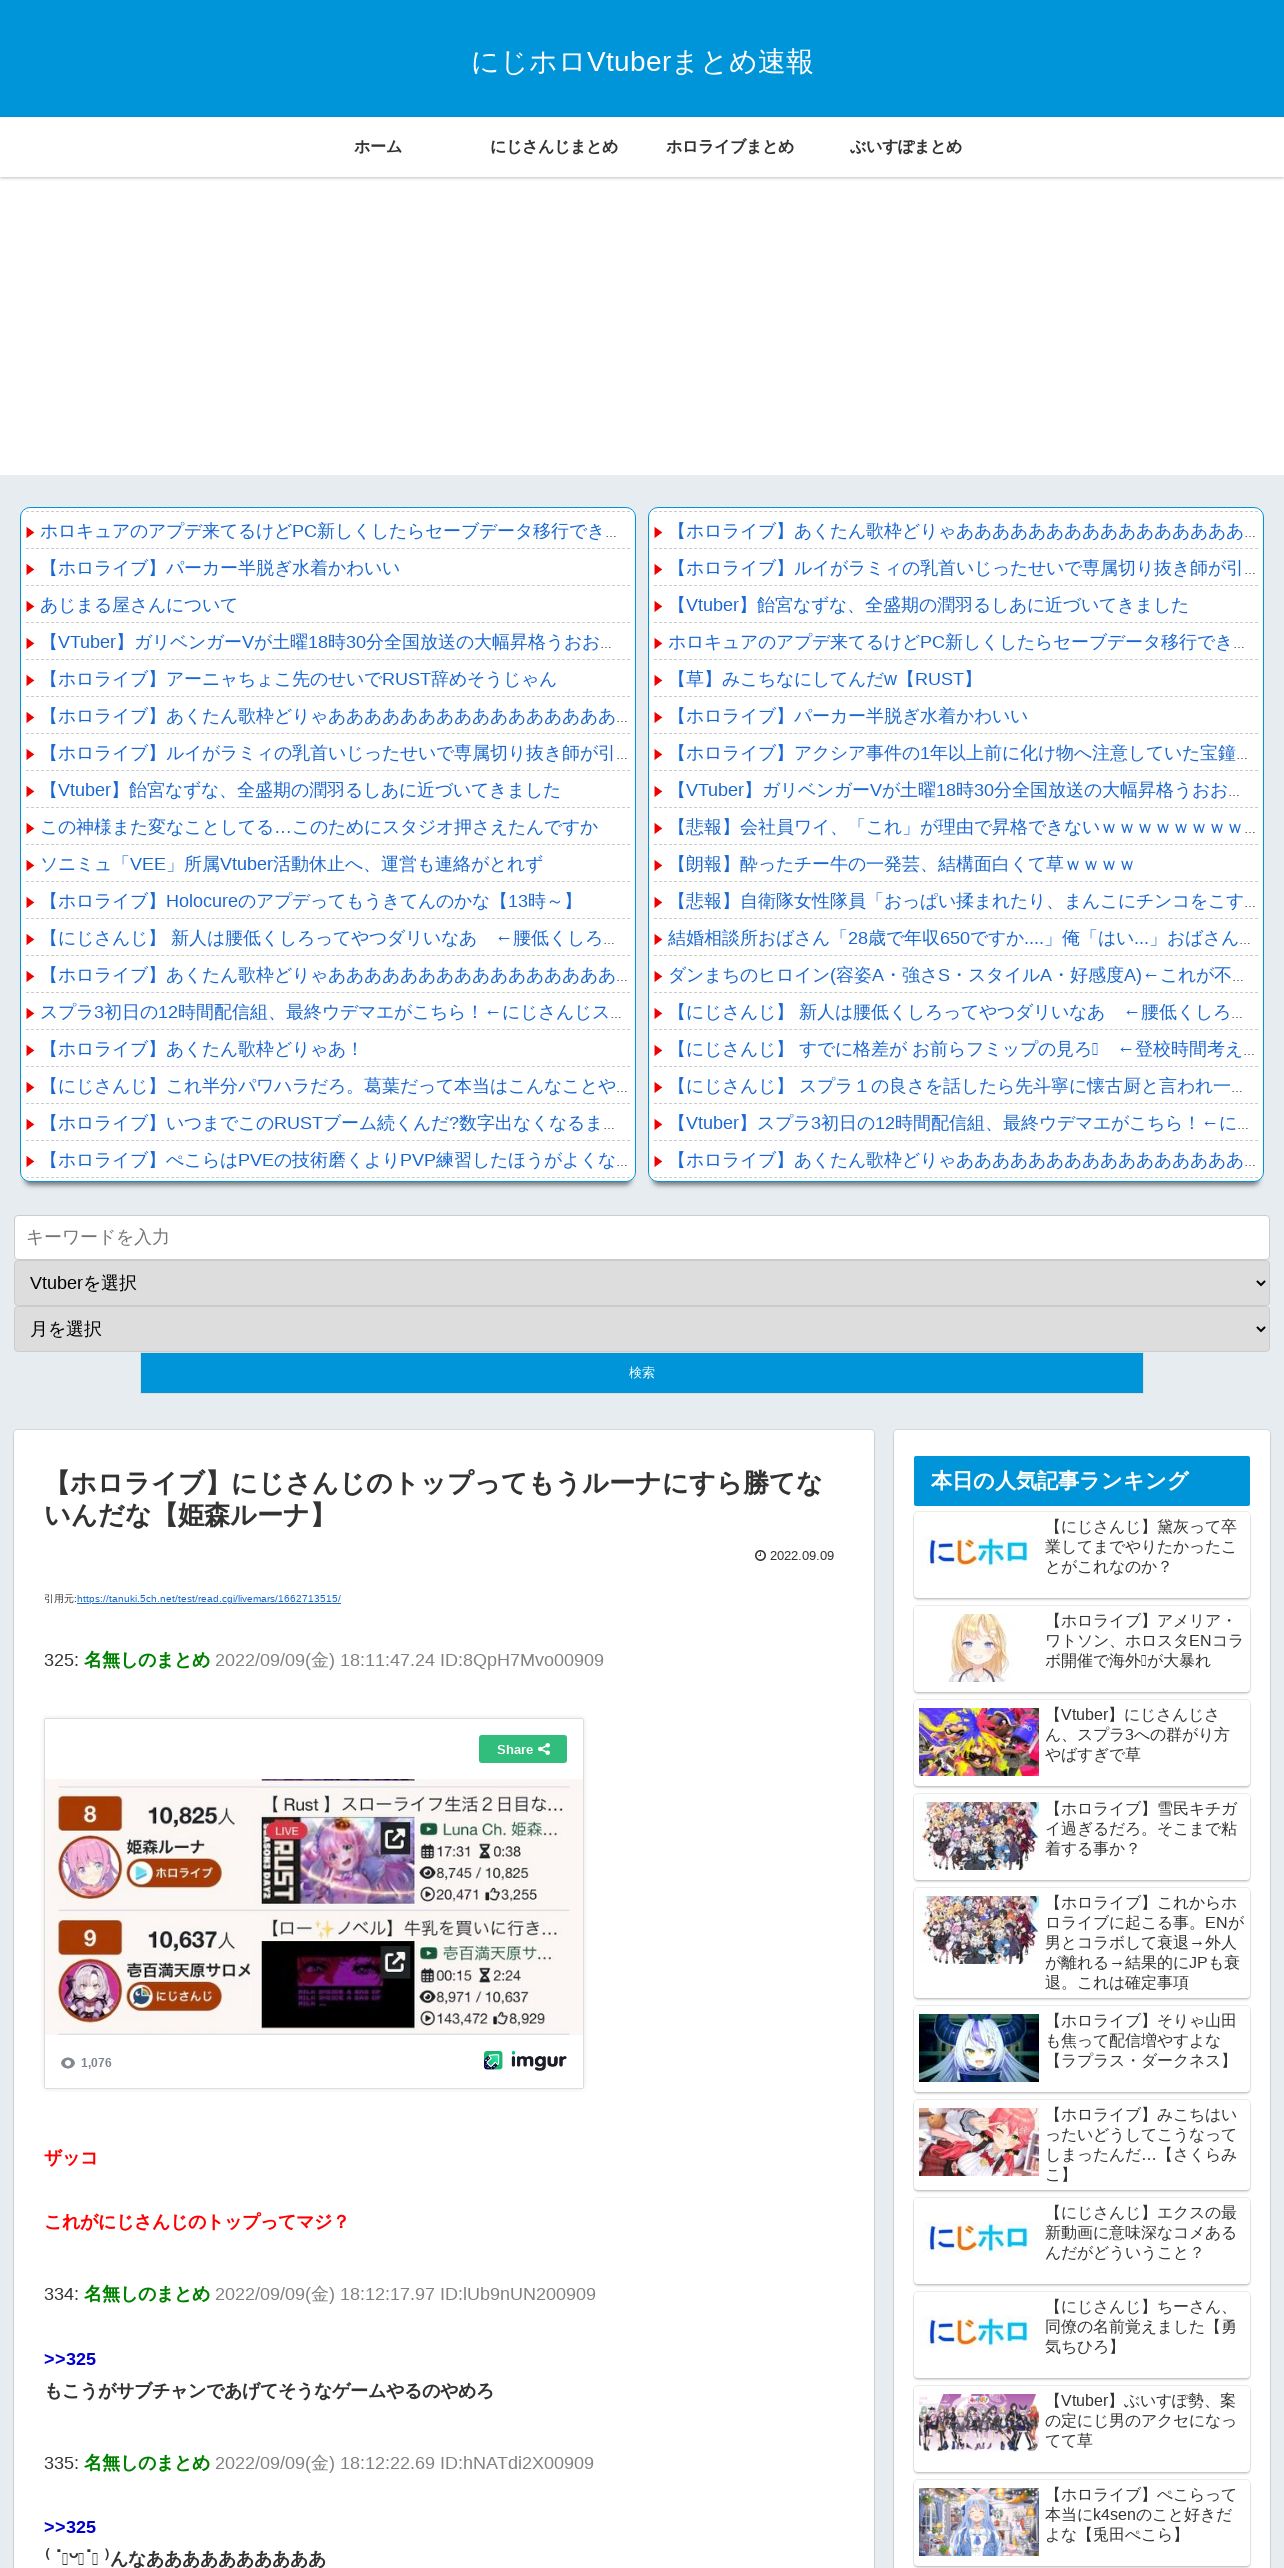Click the >>325 anchor in post 334
The image size is (1284, 2568).
(70, 2359)
